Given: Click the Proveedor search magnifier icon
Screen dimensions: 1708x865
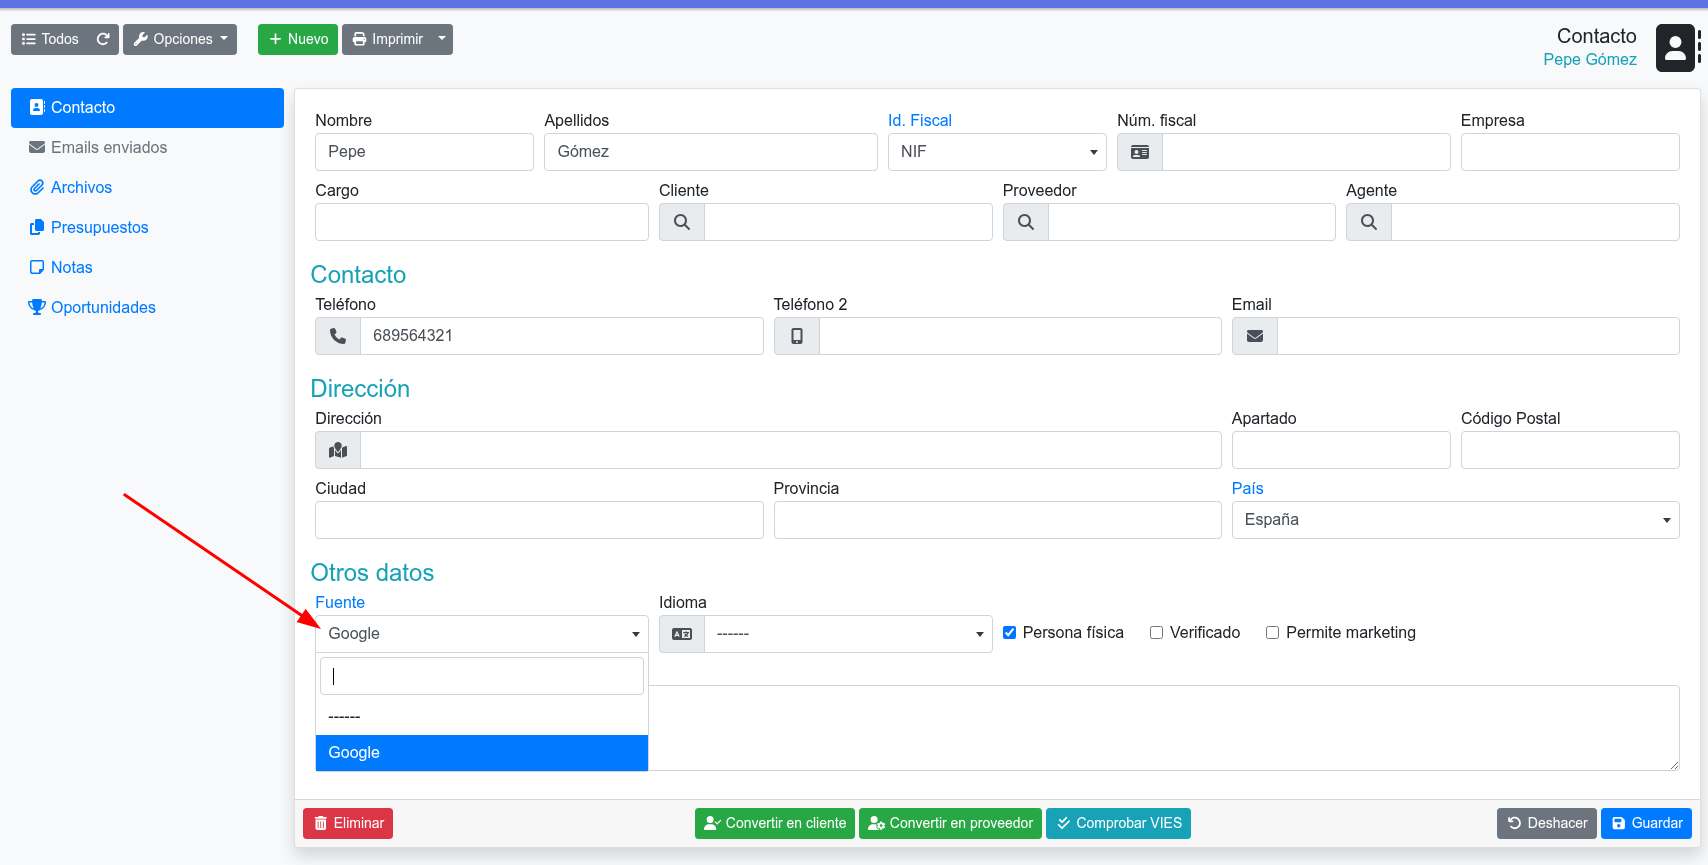Looking at the screenshot, I should (x=1026, y=222).
